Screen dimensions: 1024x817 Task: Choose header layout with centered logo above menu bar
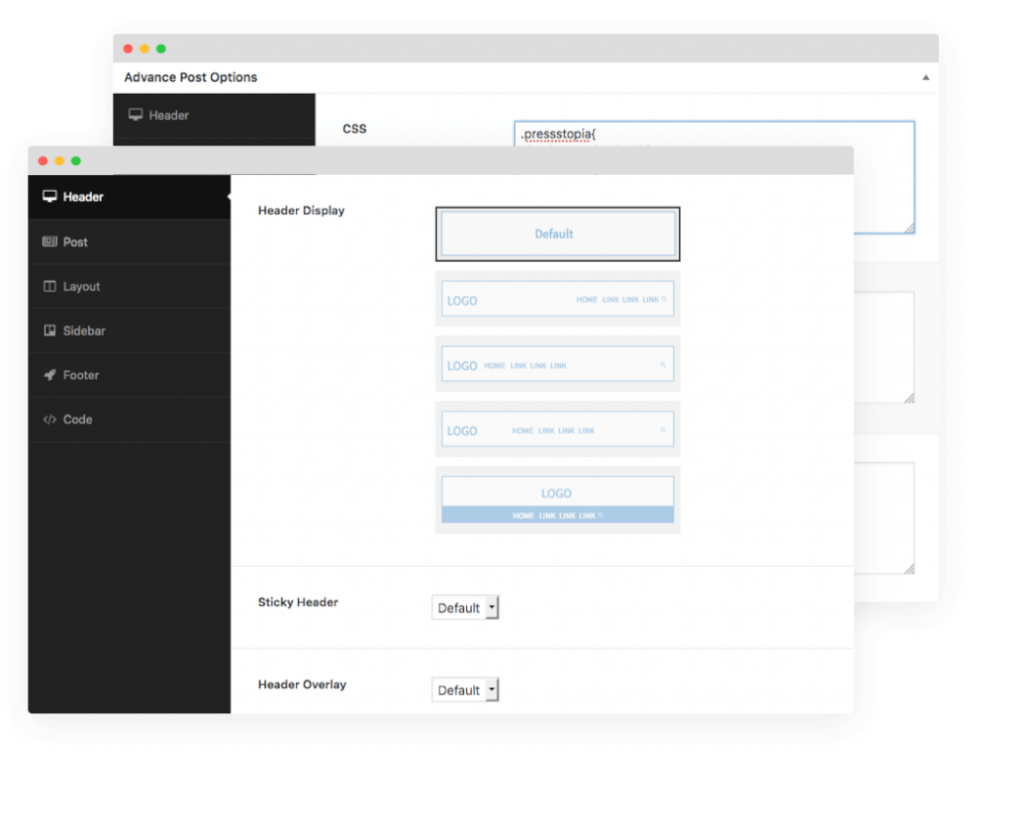(x=557, y=500)
